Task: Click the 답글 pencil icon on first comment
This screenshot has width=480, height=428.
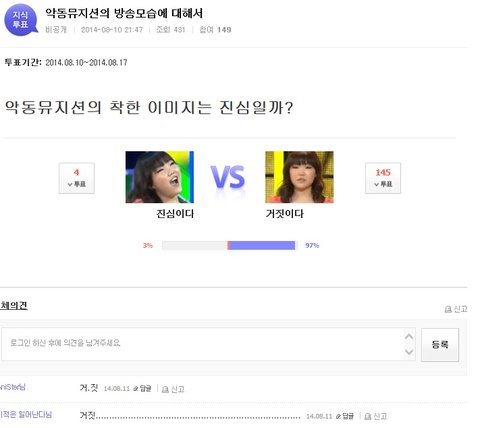Action: (x=136, y=389)
